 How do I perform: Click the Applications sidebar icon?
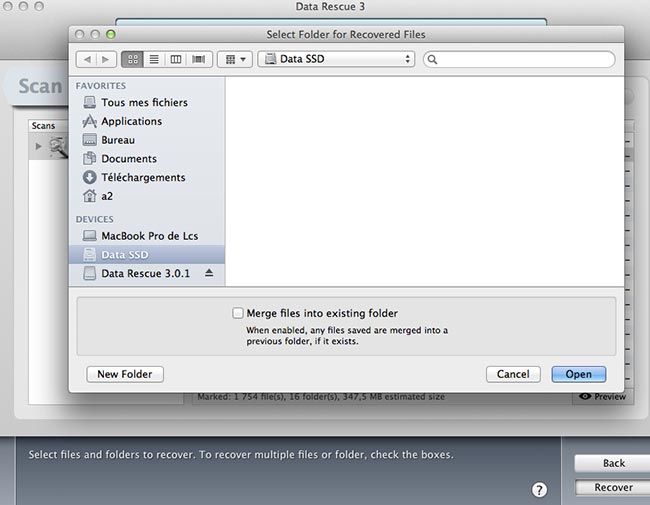(x=90, y=121)
